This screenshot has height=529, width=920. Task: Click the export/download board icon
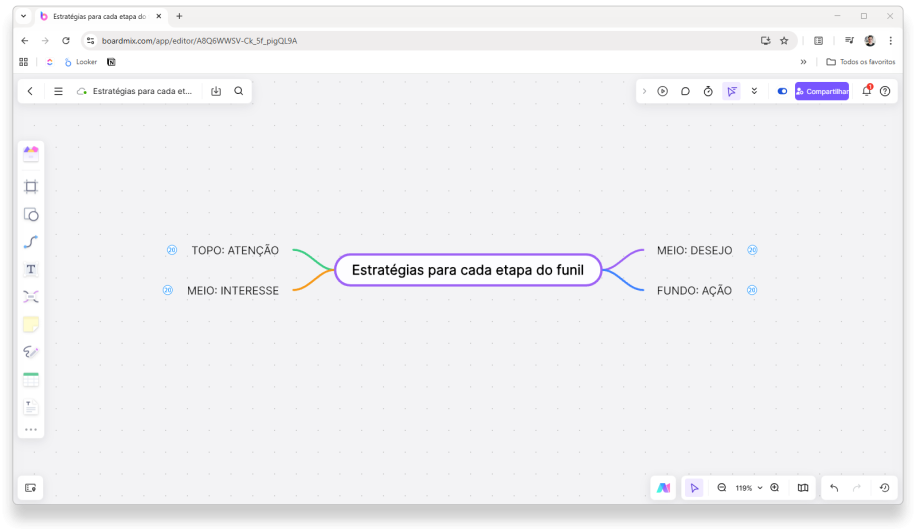pos(216,91)
